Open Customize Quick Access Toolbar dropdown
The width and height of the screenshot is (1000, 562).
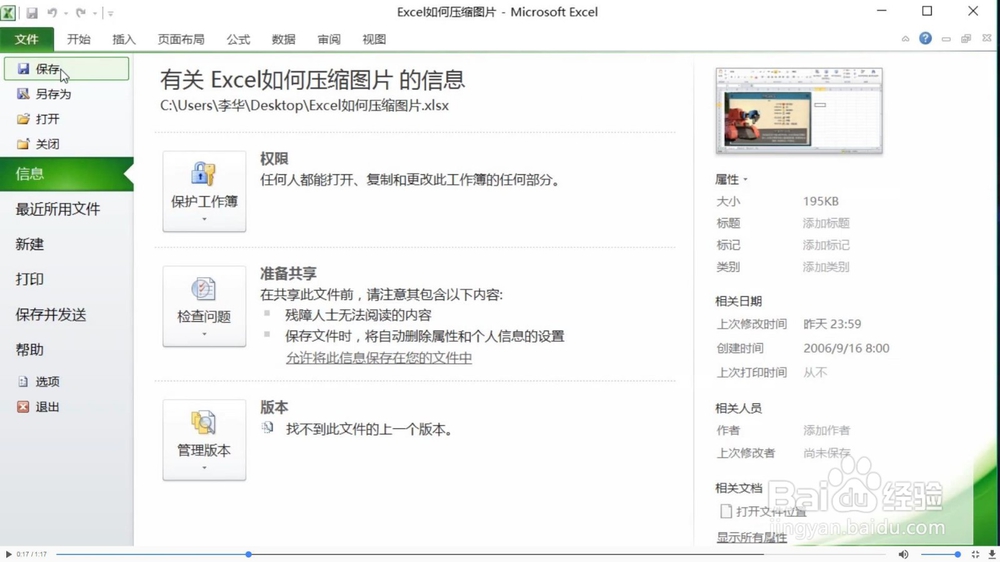coord(110,13)
